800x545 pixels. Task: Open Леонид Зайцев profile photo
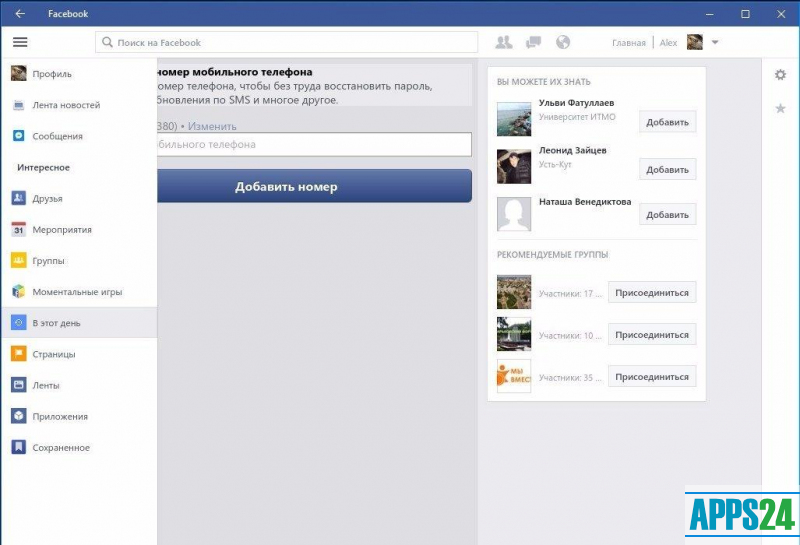coord(514,166)
